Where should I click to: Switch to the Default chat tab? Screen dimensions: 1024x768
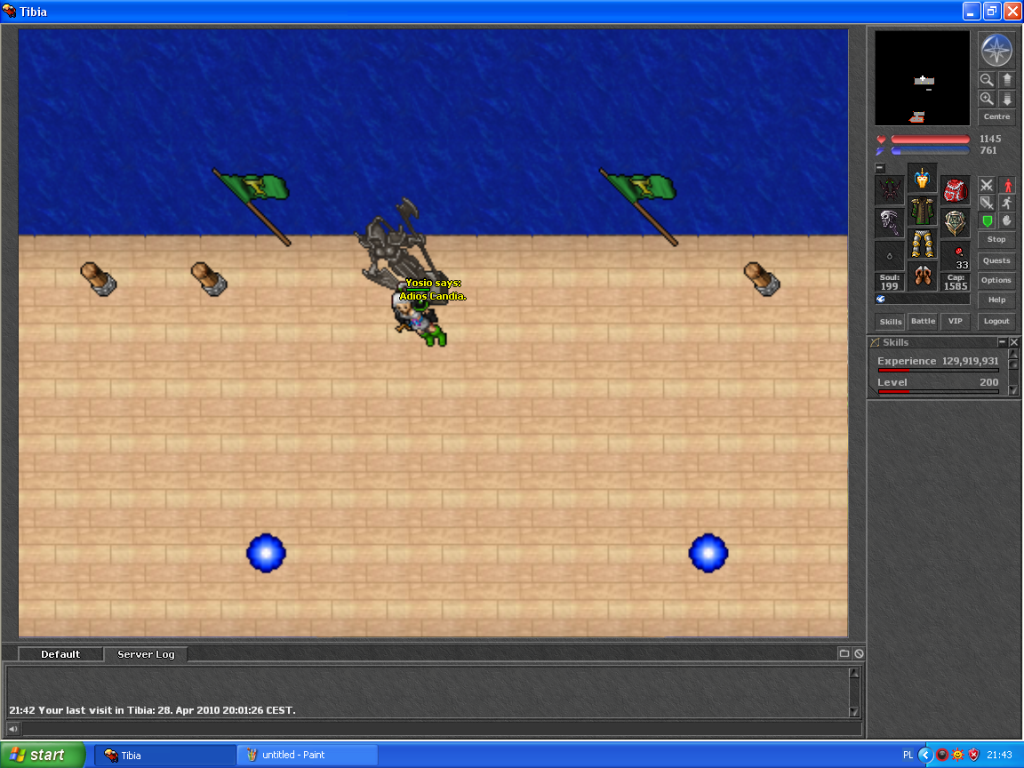(60, 654)
